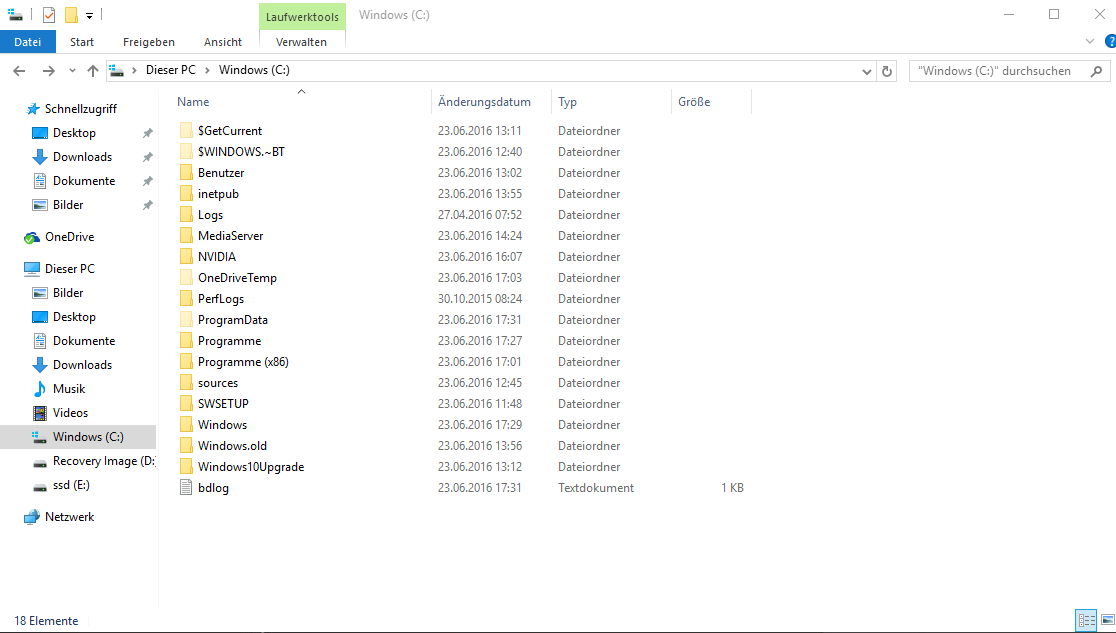The image size is (1116, 633).
Task: Click the New Folder icon in quick access toolbar
Action: (71, 14)
